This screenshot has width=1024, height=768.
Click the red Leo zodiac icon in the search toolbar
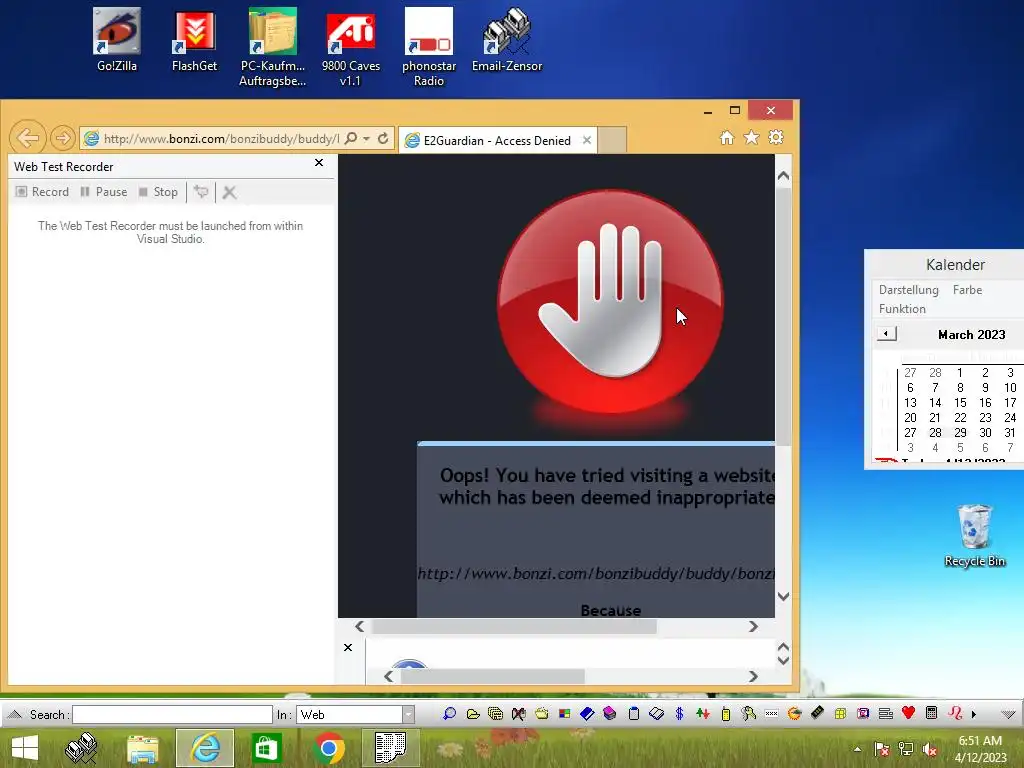pos(955,713)
